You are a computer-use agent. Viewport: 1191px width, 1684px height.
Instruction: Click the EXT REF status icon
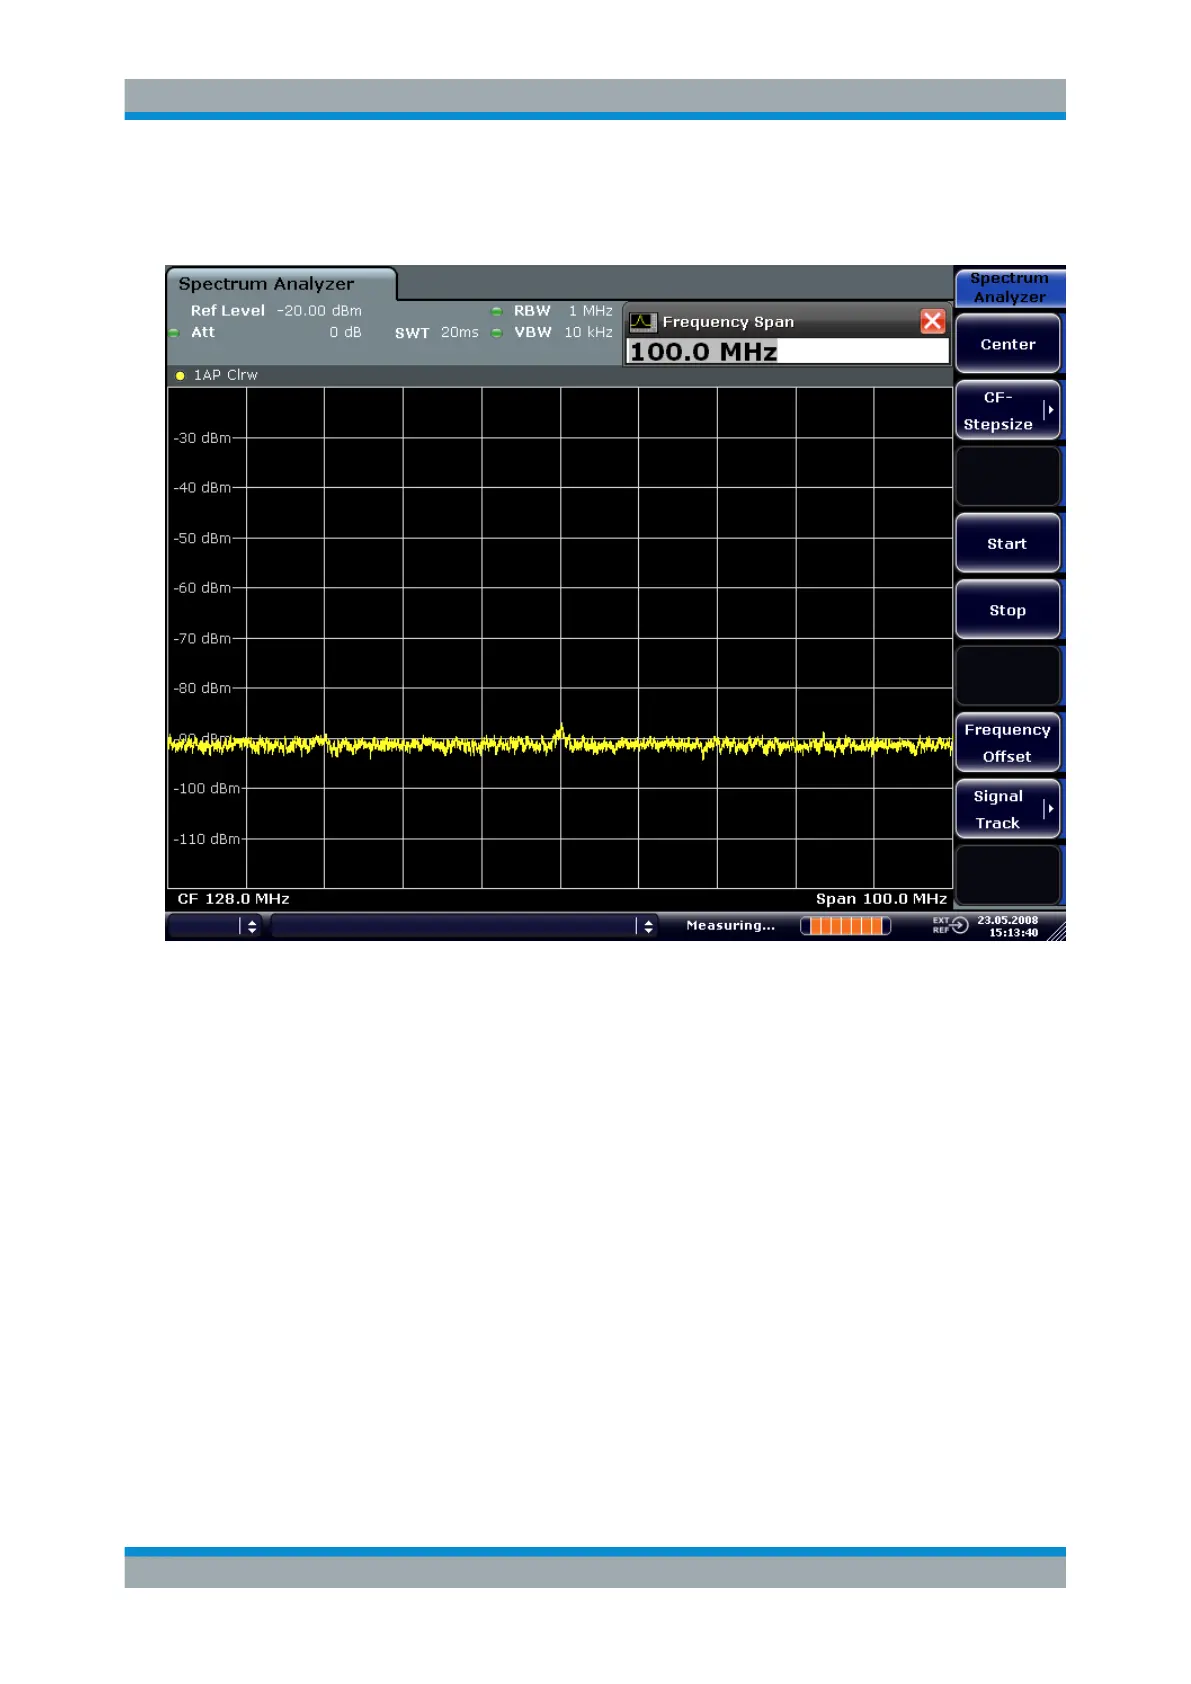click(x=950, y=925)
